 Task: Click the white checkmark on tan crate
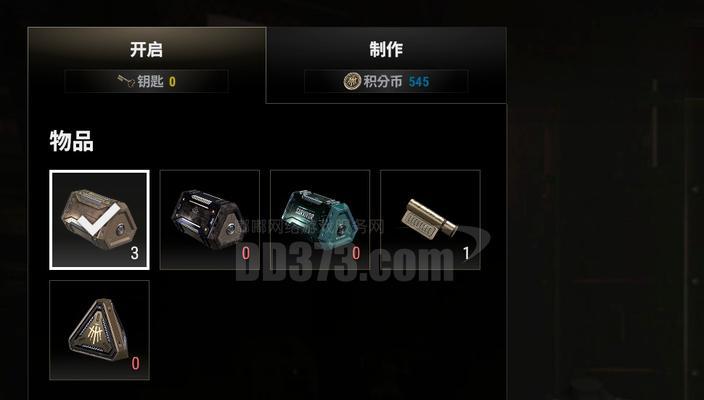[102, 220]
